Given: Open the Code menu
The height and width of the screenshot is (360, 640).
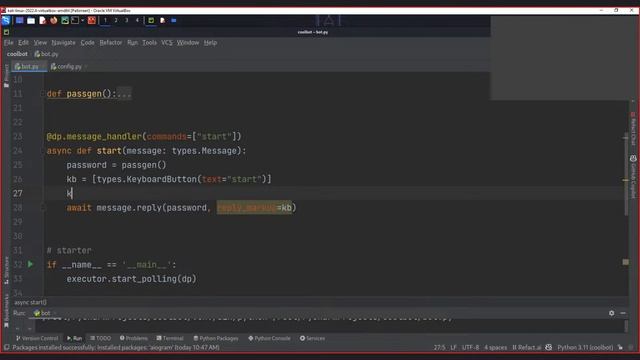Looking at the screenshot, I should [x=87, y=42].
